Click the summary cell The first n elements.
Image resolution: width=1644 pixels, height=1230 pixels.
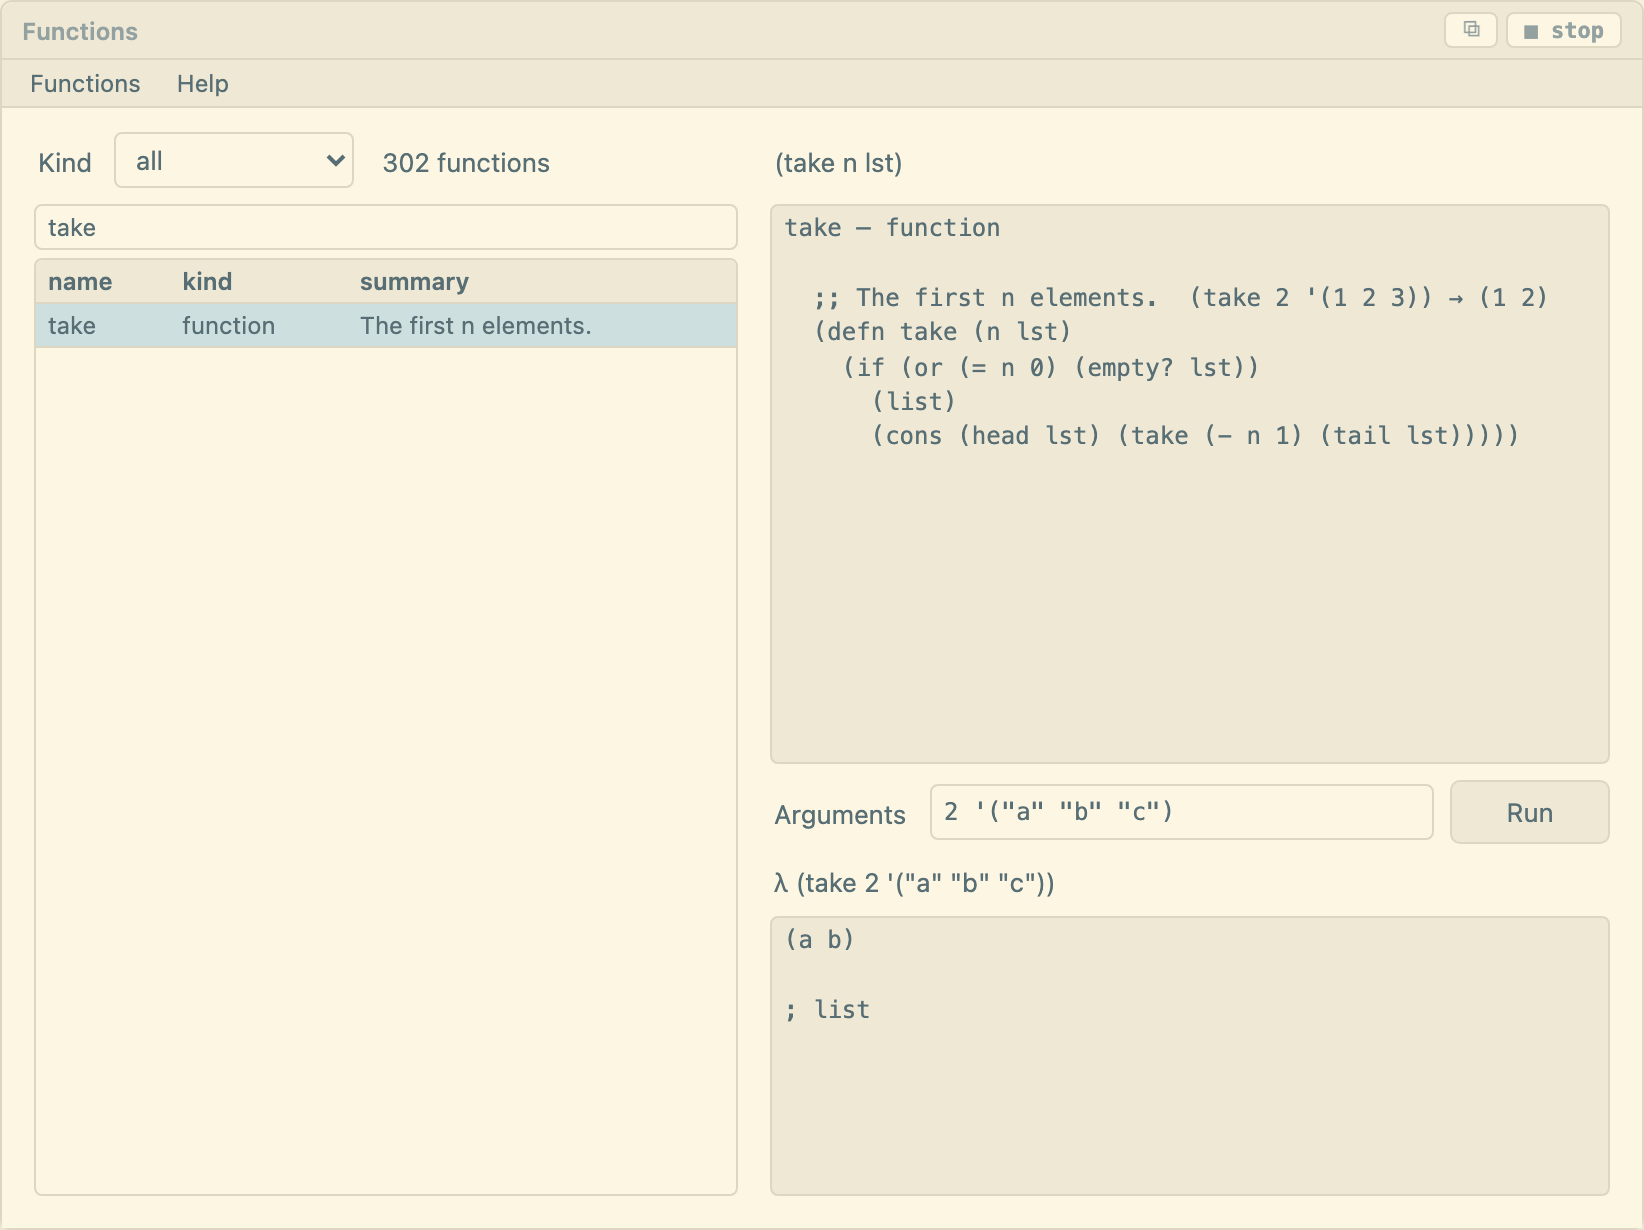[x=476, y=326]
